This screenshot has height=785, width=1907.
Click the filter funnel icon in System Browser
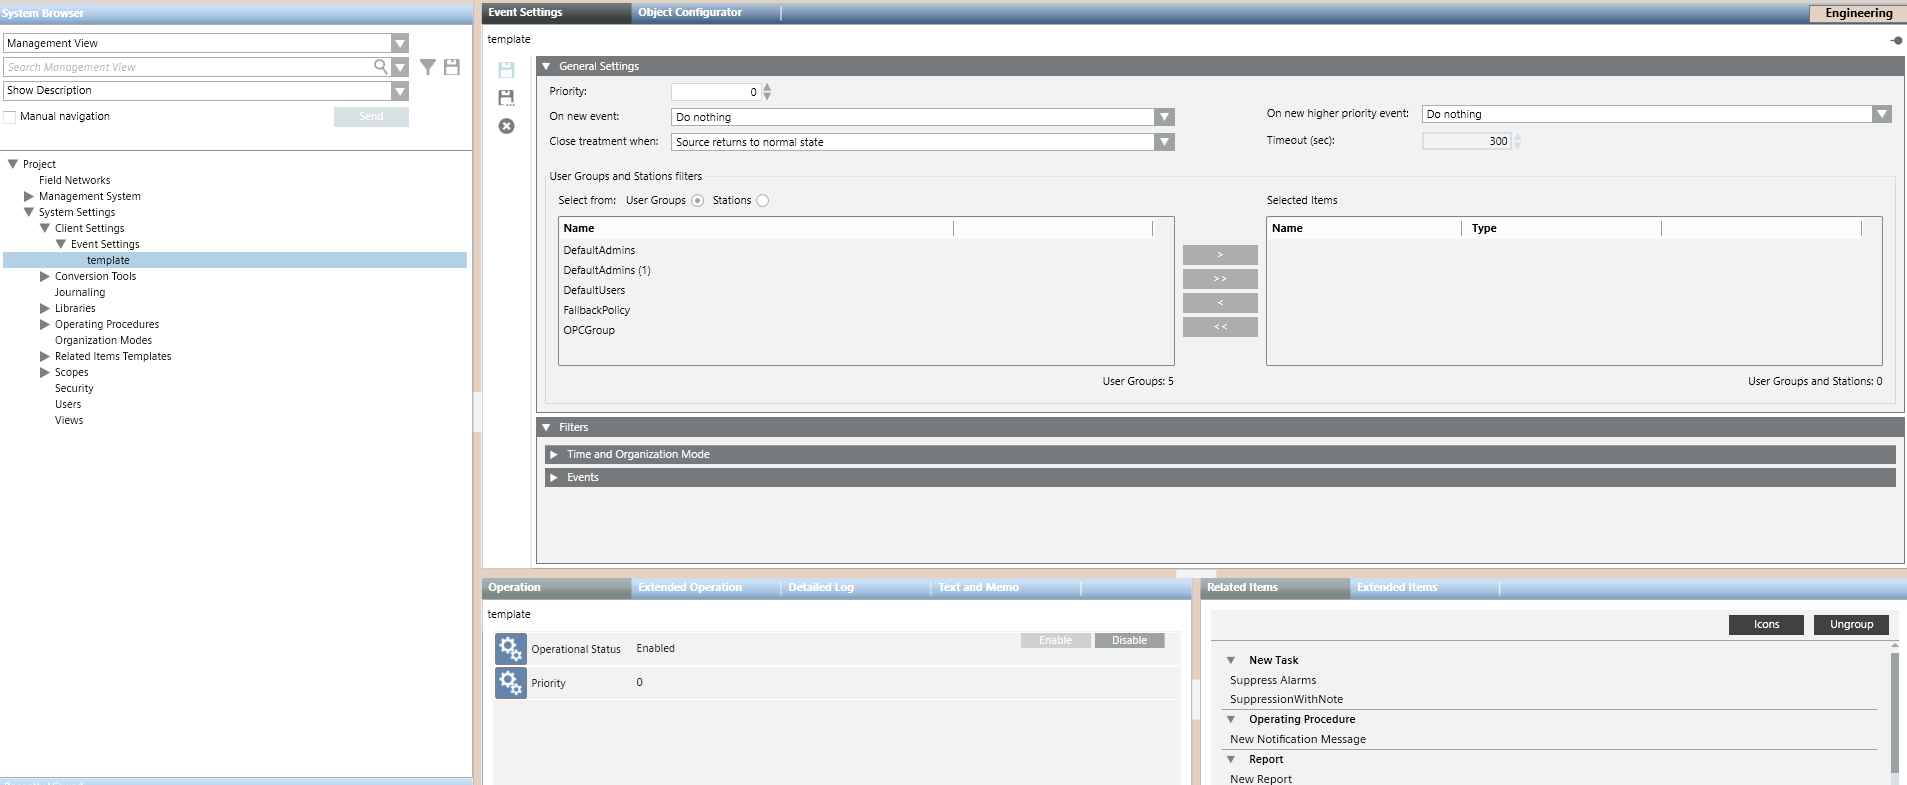[427, 67]
